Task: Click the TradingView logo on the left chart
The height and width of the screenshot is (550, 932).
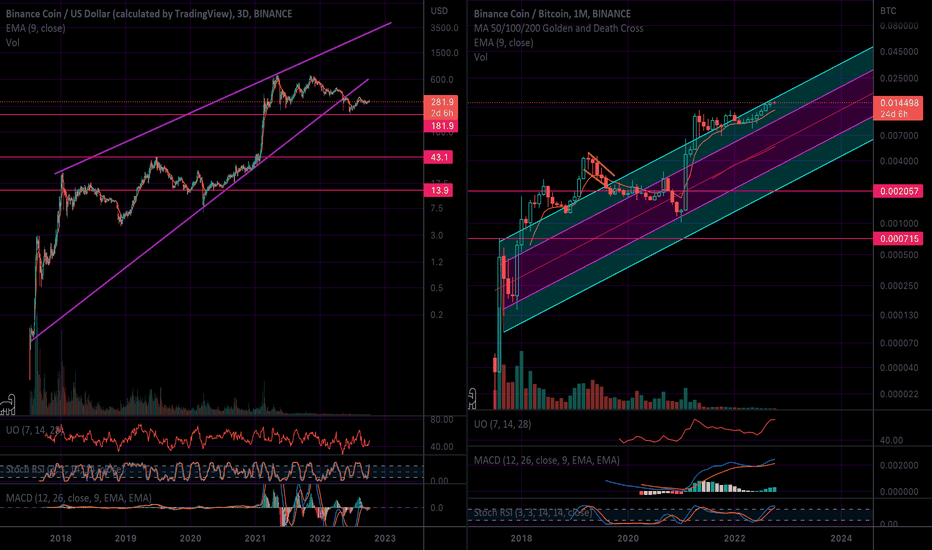Action: (x=7, y=404)
